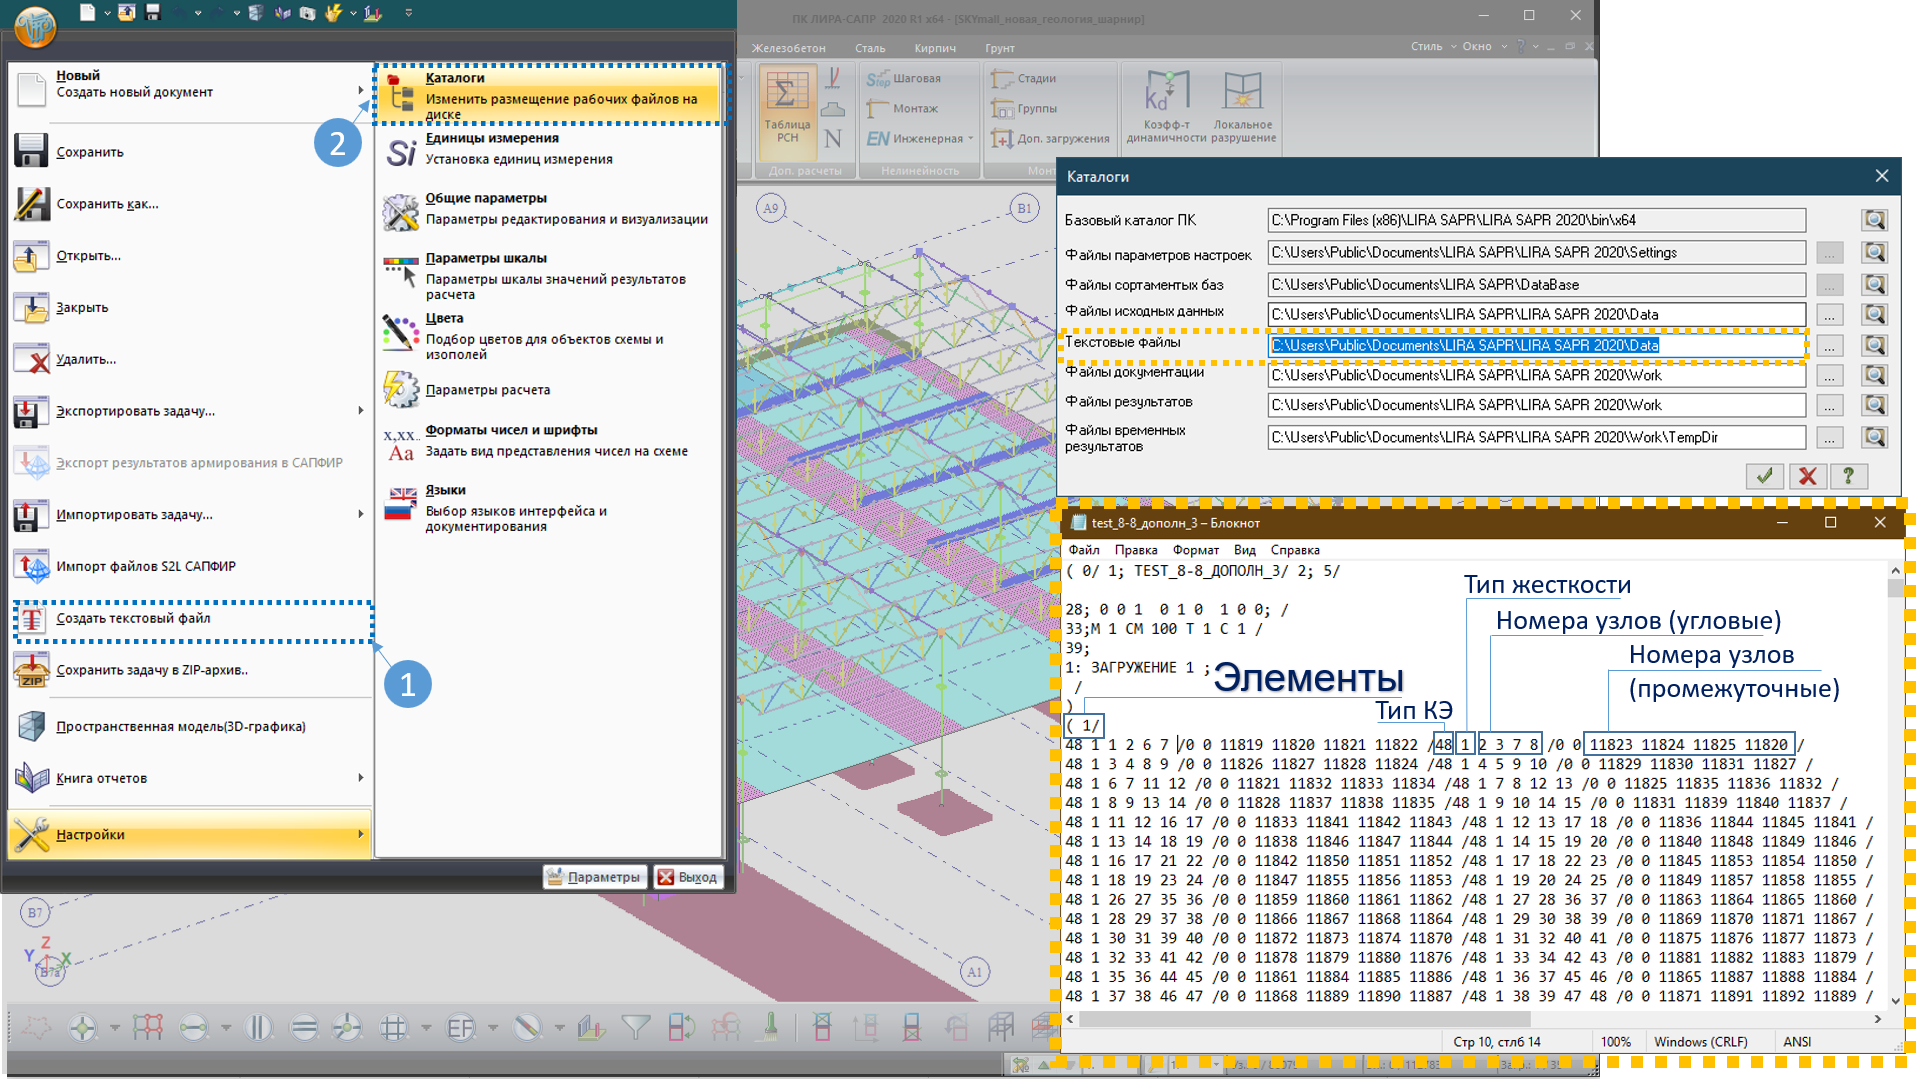Viewport: 1919px width, 1079px height.
Task: Click the Текстовые файлы path field
Action: click(x=1535, y=345)
